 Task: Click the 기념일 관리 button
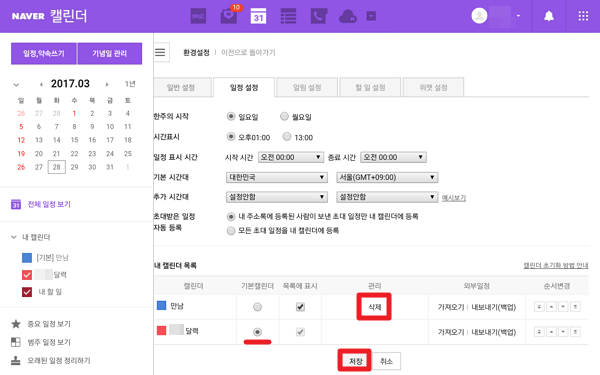[x=109, y=53]
